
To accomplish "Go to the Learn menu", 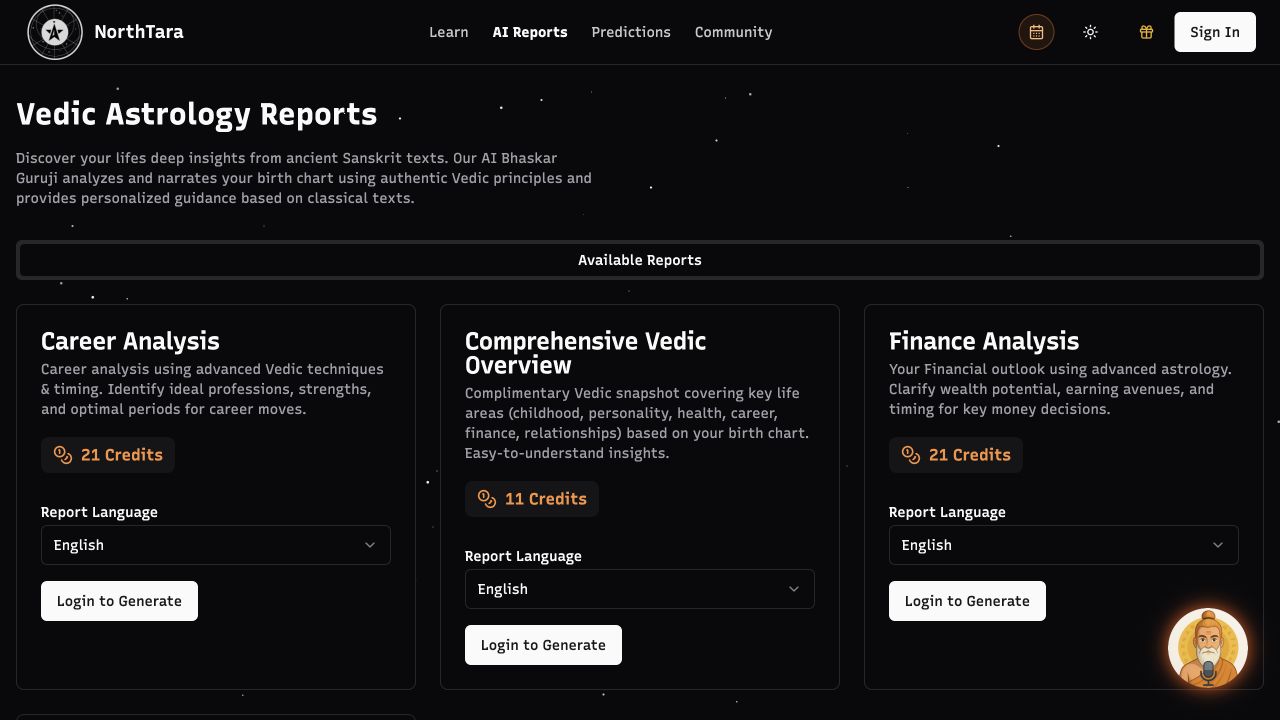I will [449, 32].
